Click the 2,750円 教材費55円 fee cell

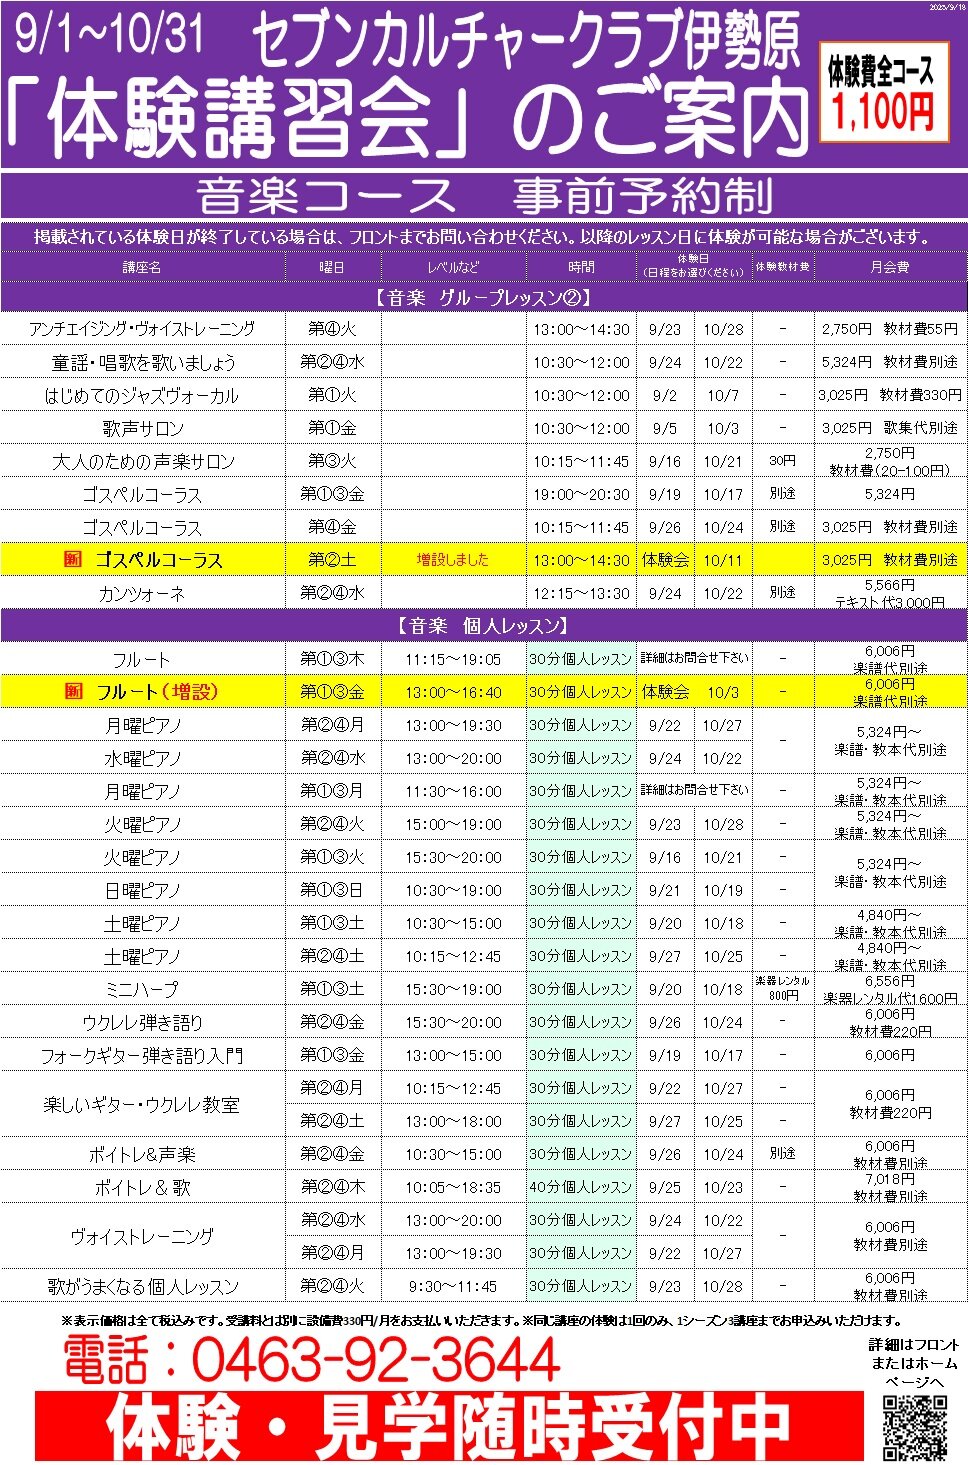coord(890,328)
